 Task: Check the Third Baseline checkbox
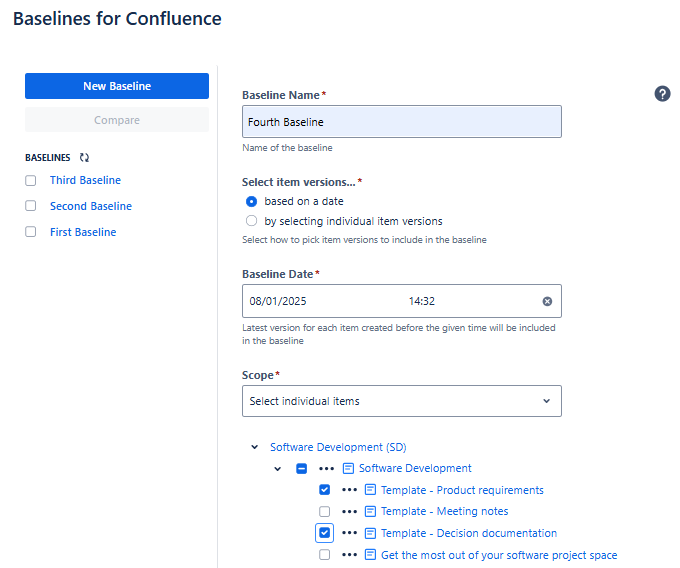pyautogui.click(x=30, y=181)
